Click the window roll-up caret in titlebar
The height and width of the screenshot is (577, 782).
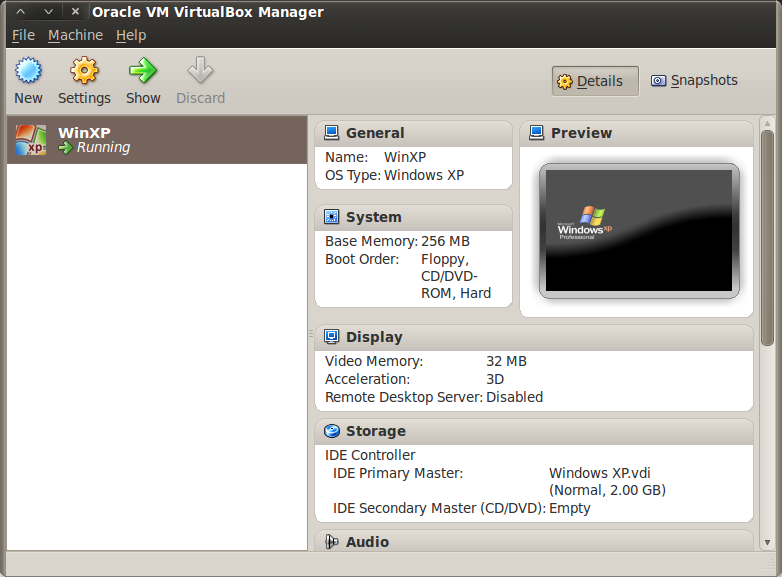click(20, 11)
